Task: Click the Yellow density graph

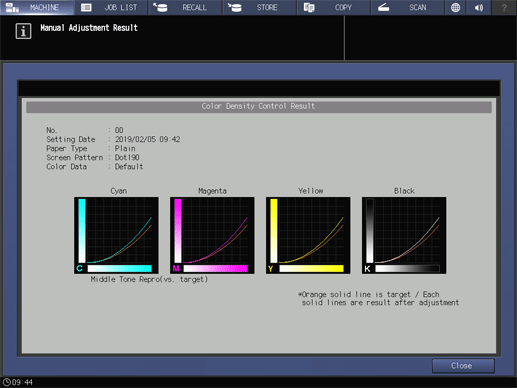Action: (308, 235)
